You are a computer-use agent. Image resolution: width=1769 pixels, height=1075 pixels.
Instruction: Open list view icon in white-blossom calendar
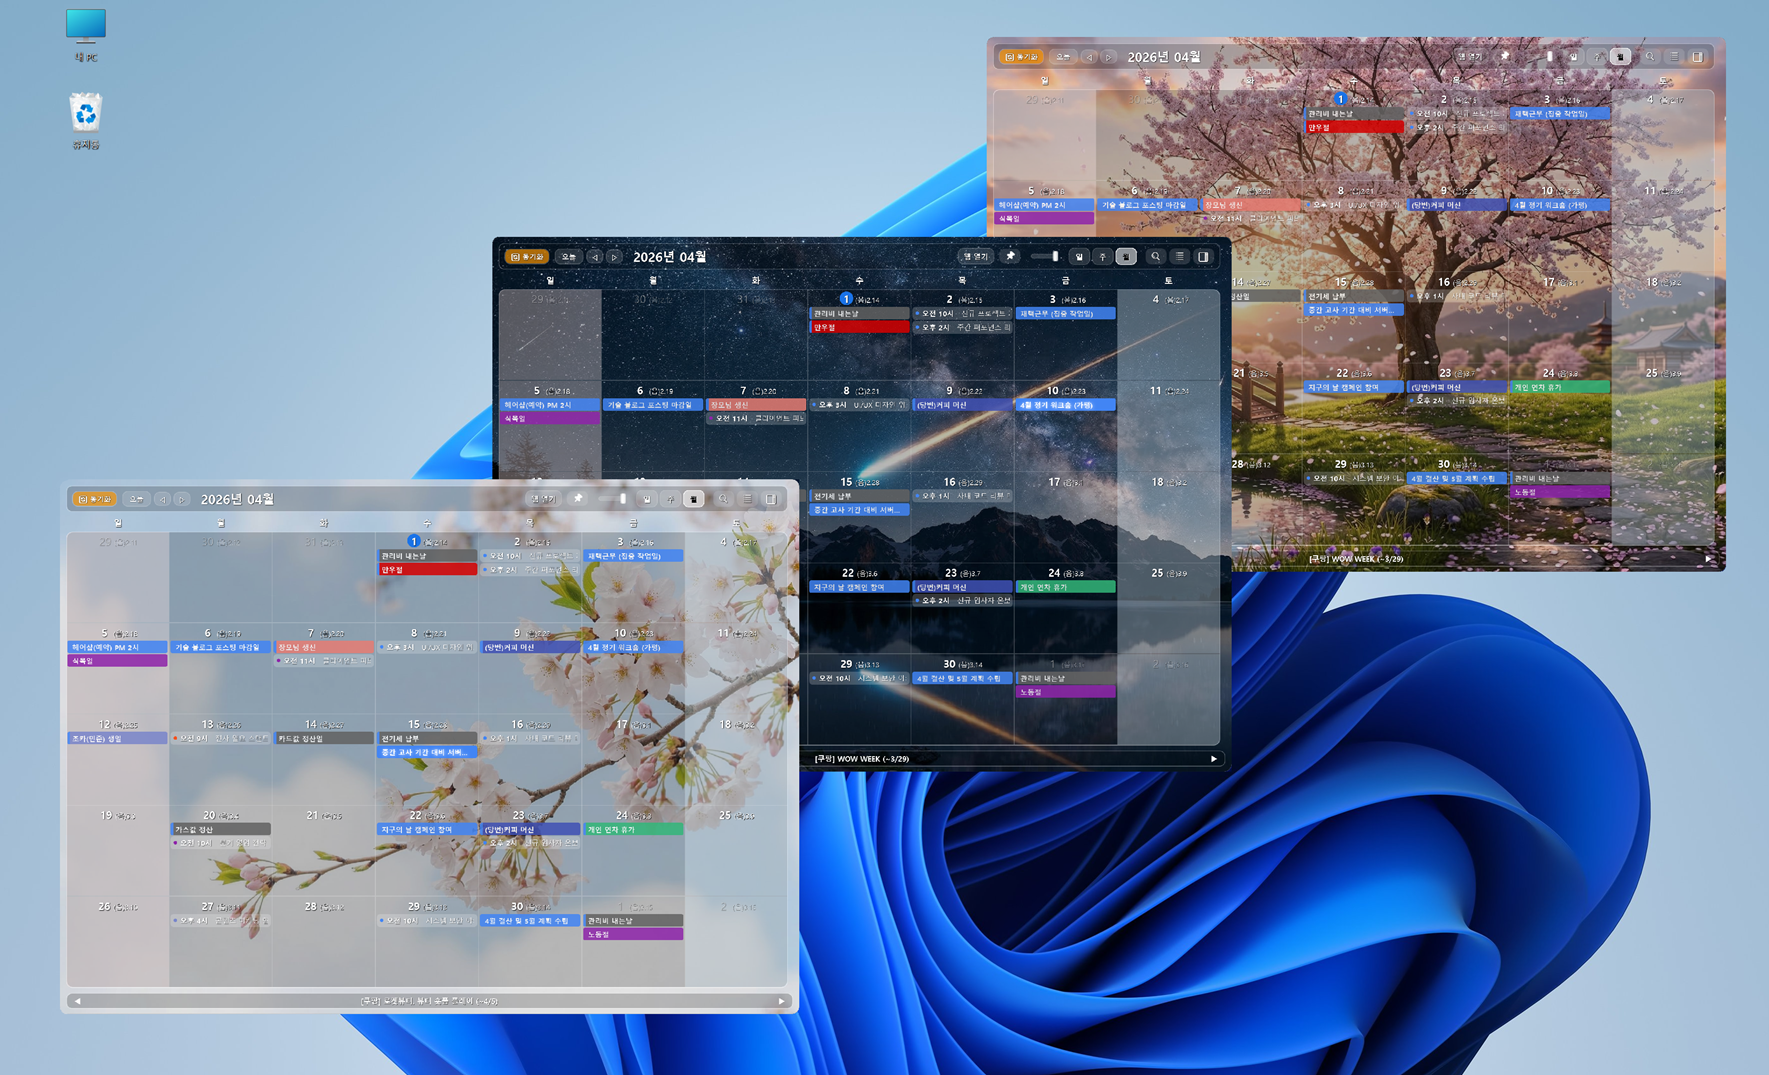click(x=747, y=499)
